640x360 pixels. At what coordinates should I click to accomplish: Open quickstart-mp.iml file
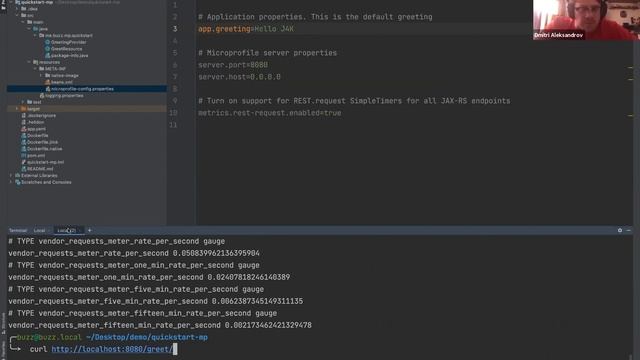click(x=45, y=162)
